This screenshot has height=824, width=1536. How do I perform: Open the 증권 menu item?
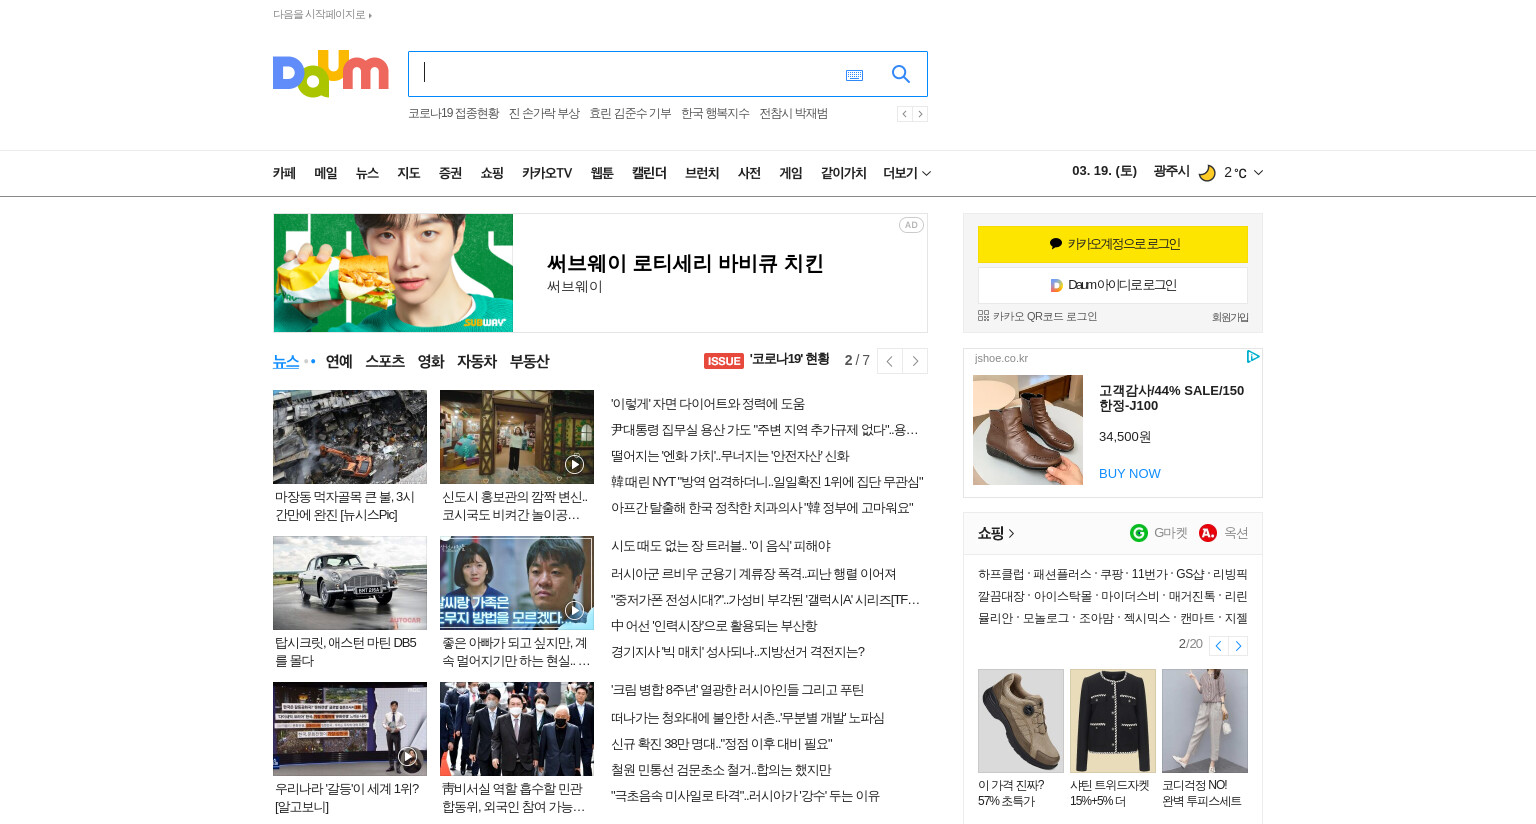[x=450, y=173]
